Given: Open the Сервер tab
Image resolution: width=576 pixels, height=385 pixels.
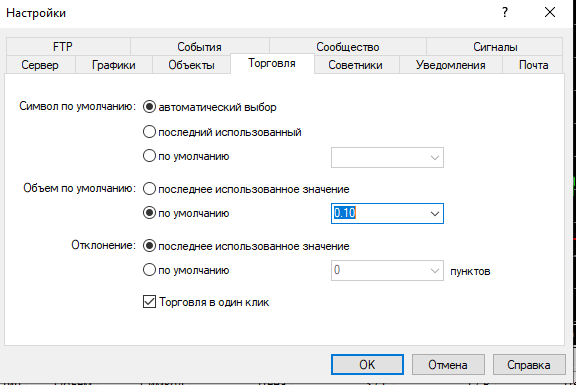Looking at the screenshot, I should pos(40,65).
